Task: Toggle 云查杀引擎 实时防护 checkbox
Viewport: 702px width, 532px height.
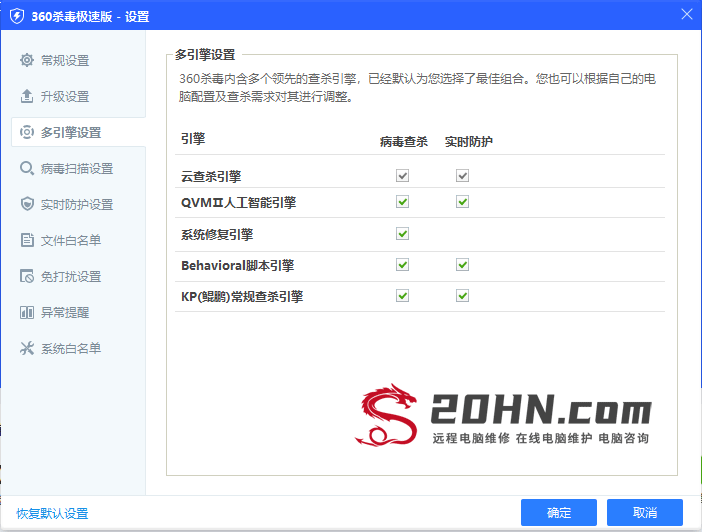Action: click(462, 176)
